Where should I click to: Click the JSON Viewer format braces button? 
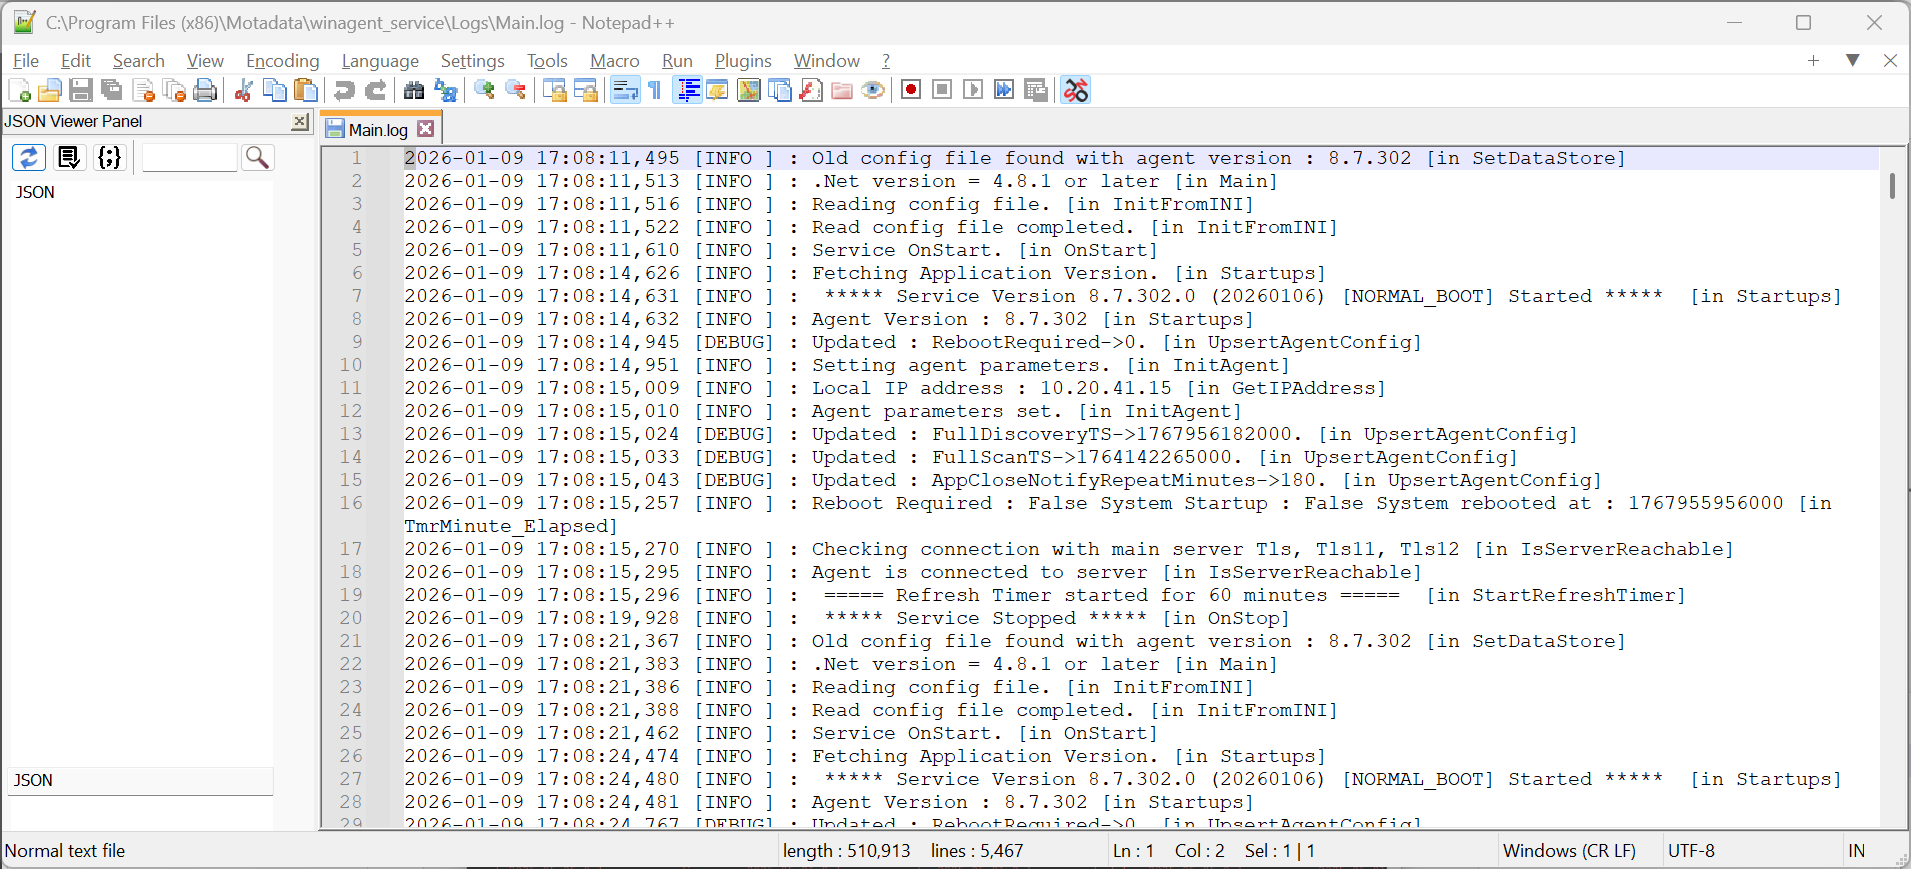[110, 157]
